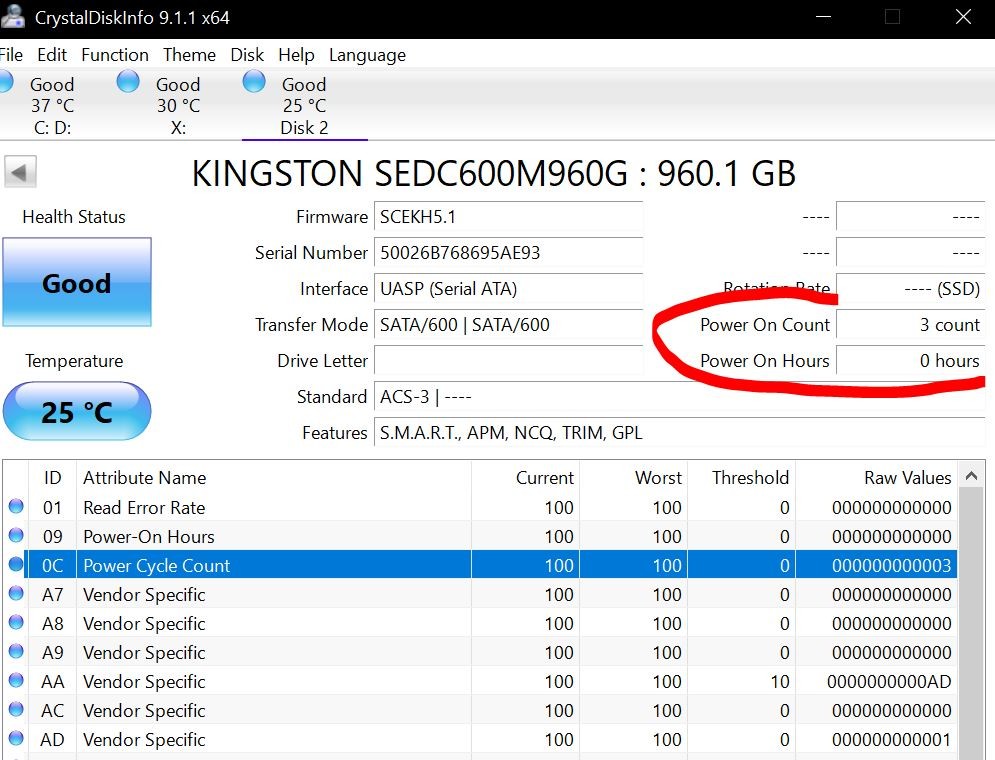Click the Attribute Name column header
Viewport: 995px width, 760px height.
pos(273,477)
